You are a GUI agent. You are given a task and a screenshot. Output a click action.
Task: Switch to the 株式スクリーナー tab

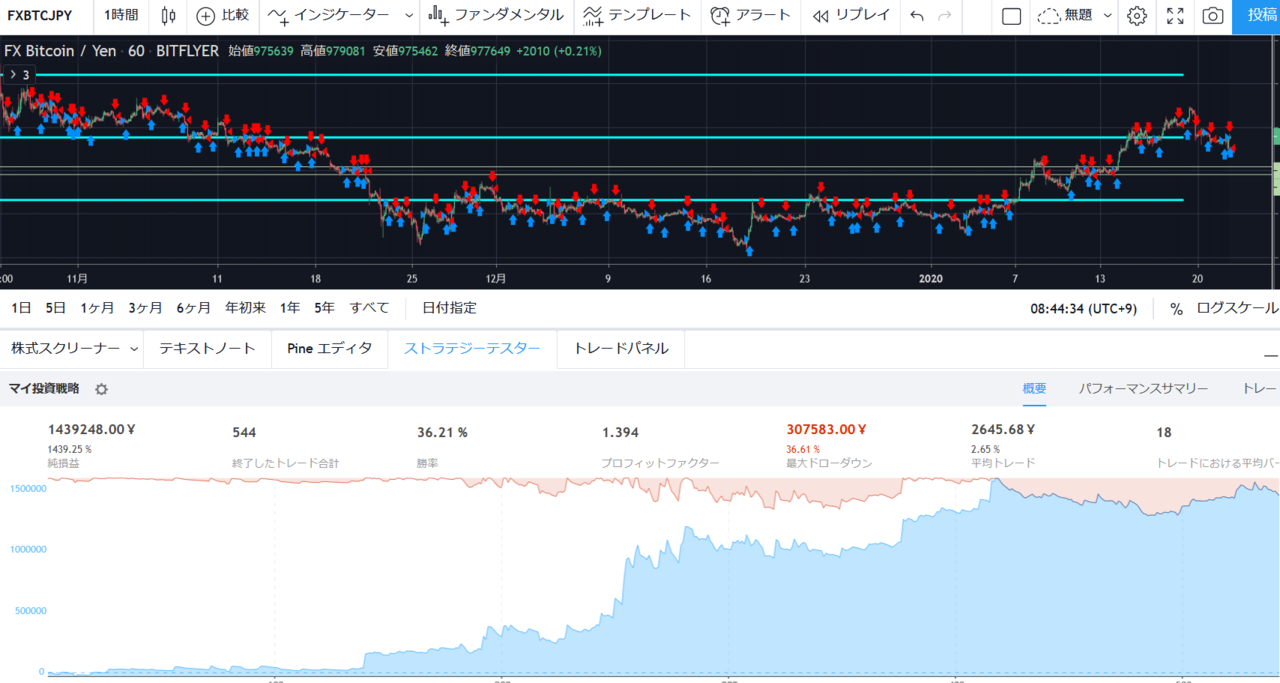67,349
